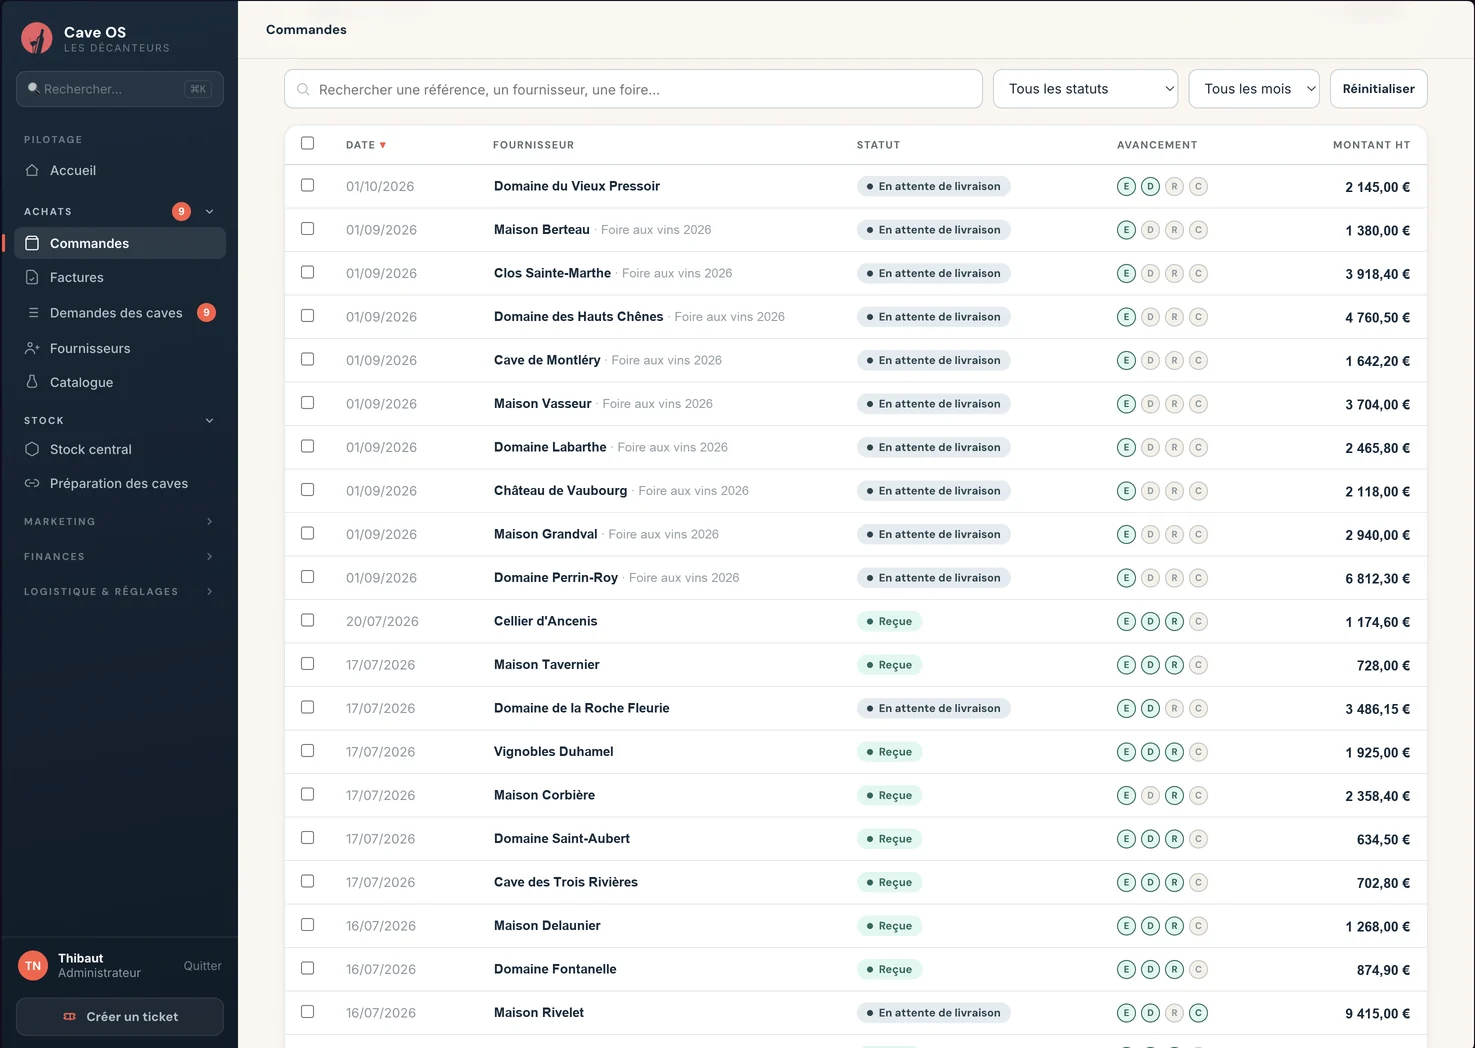Click the Fournisseur column header
This screenshot has height=1048, width=1475.
tap(533, 145)
